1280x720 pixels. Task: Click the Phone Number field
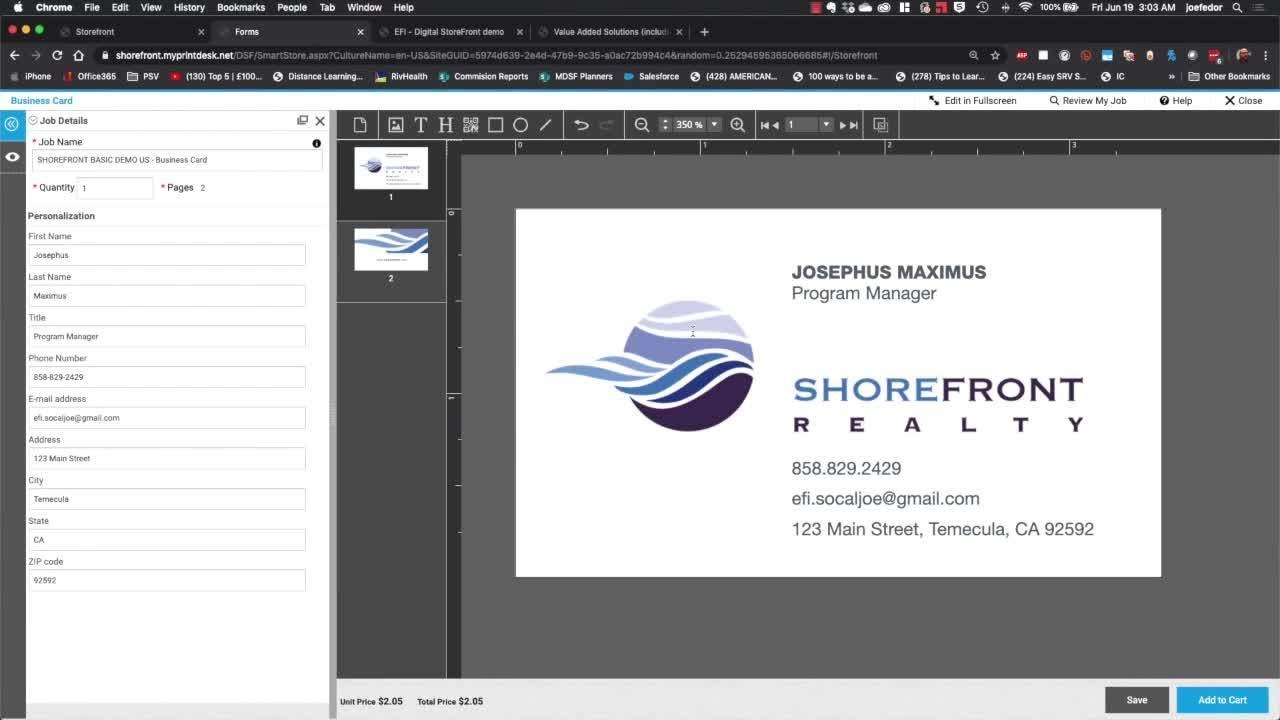tap(166, 377)
